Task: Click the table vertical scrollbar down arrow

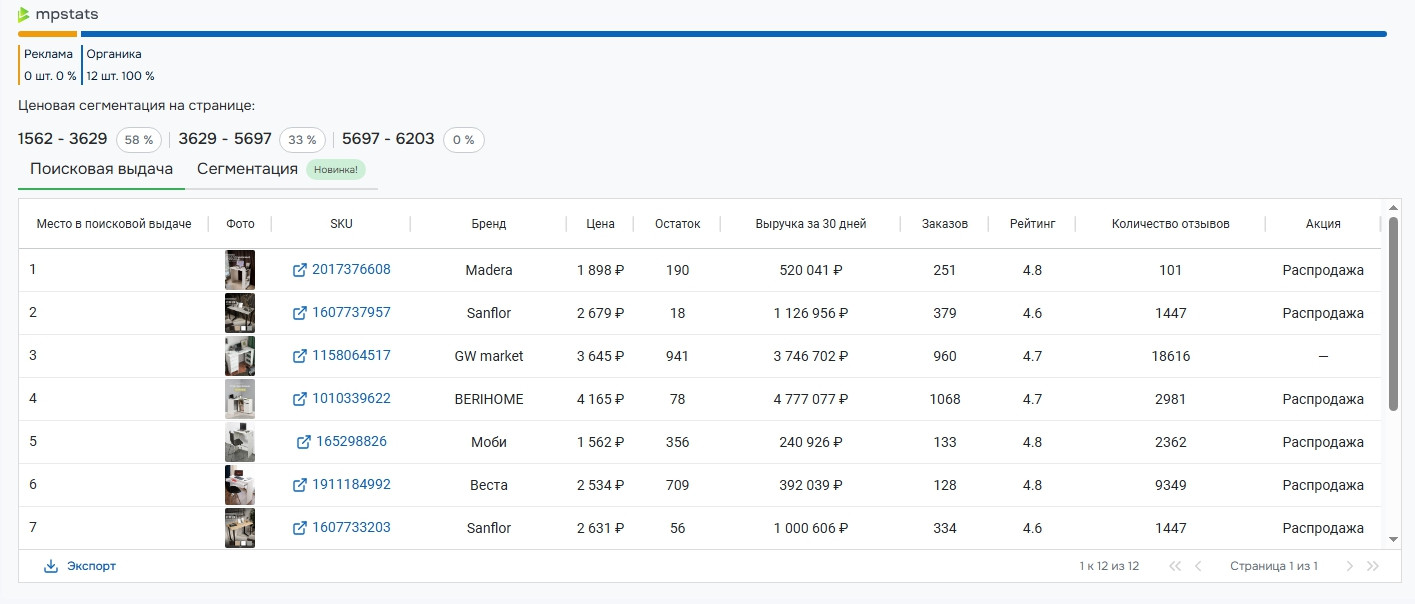Action: coord(1394,539)
